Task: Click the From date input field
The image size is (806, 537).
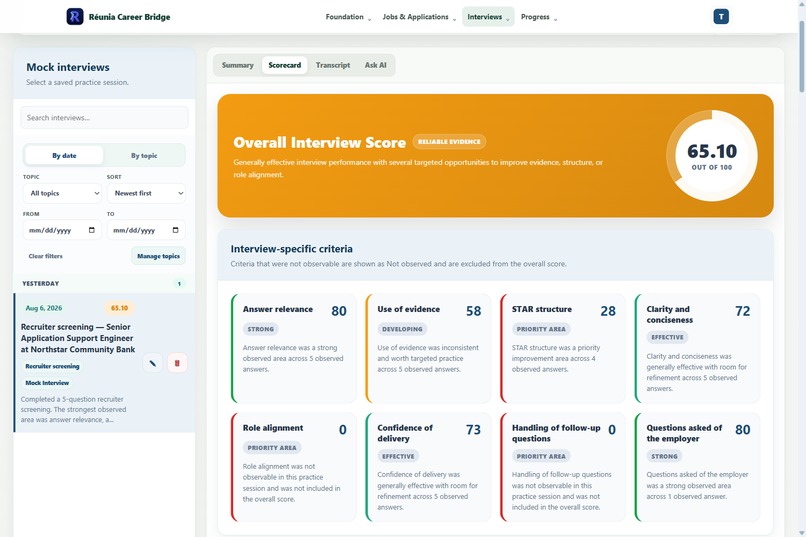Action: 62,230
